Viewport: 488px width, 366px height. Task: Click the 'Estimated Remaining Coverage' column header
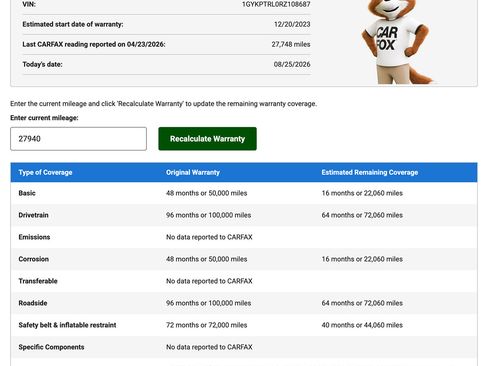[x=370, y=172]
